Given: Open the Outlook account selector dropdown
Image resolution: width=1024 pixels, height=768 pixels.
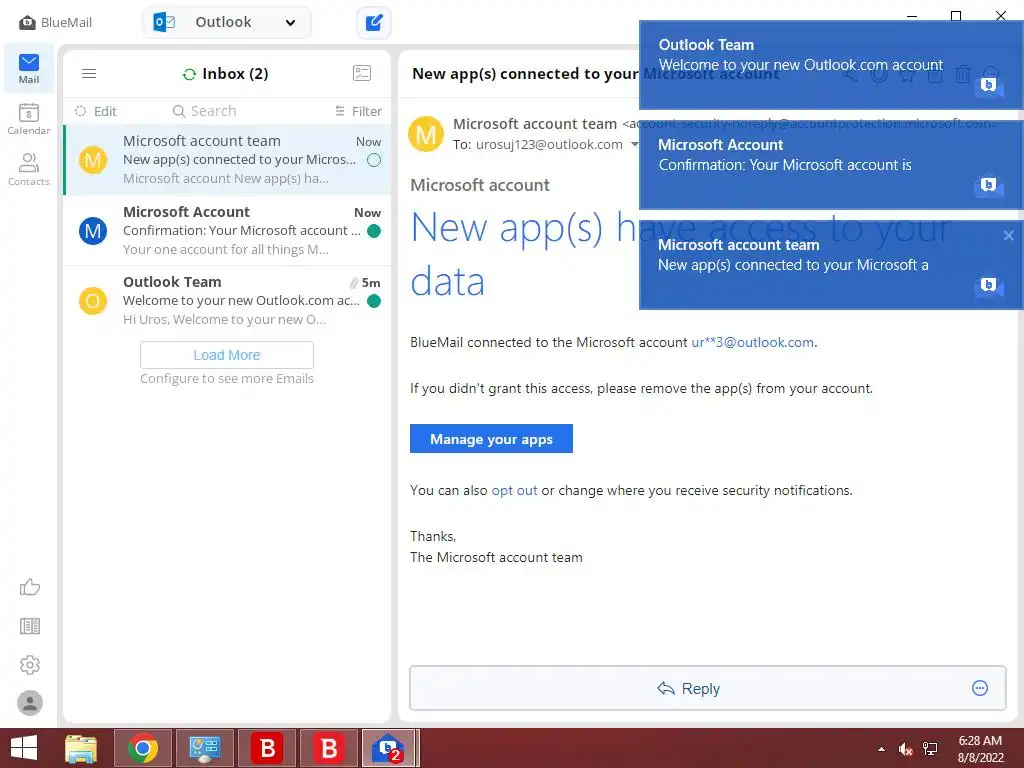Looking at the screenshot, I should coord(227,23).
